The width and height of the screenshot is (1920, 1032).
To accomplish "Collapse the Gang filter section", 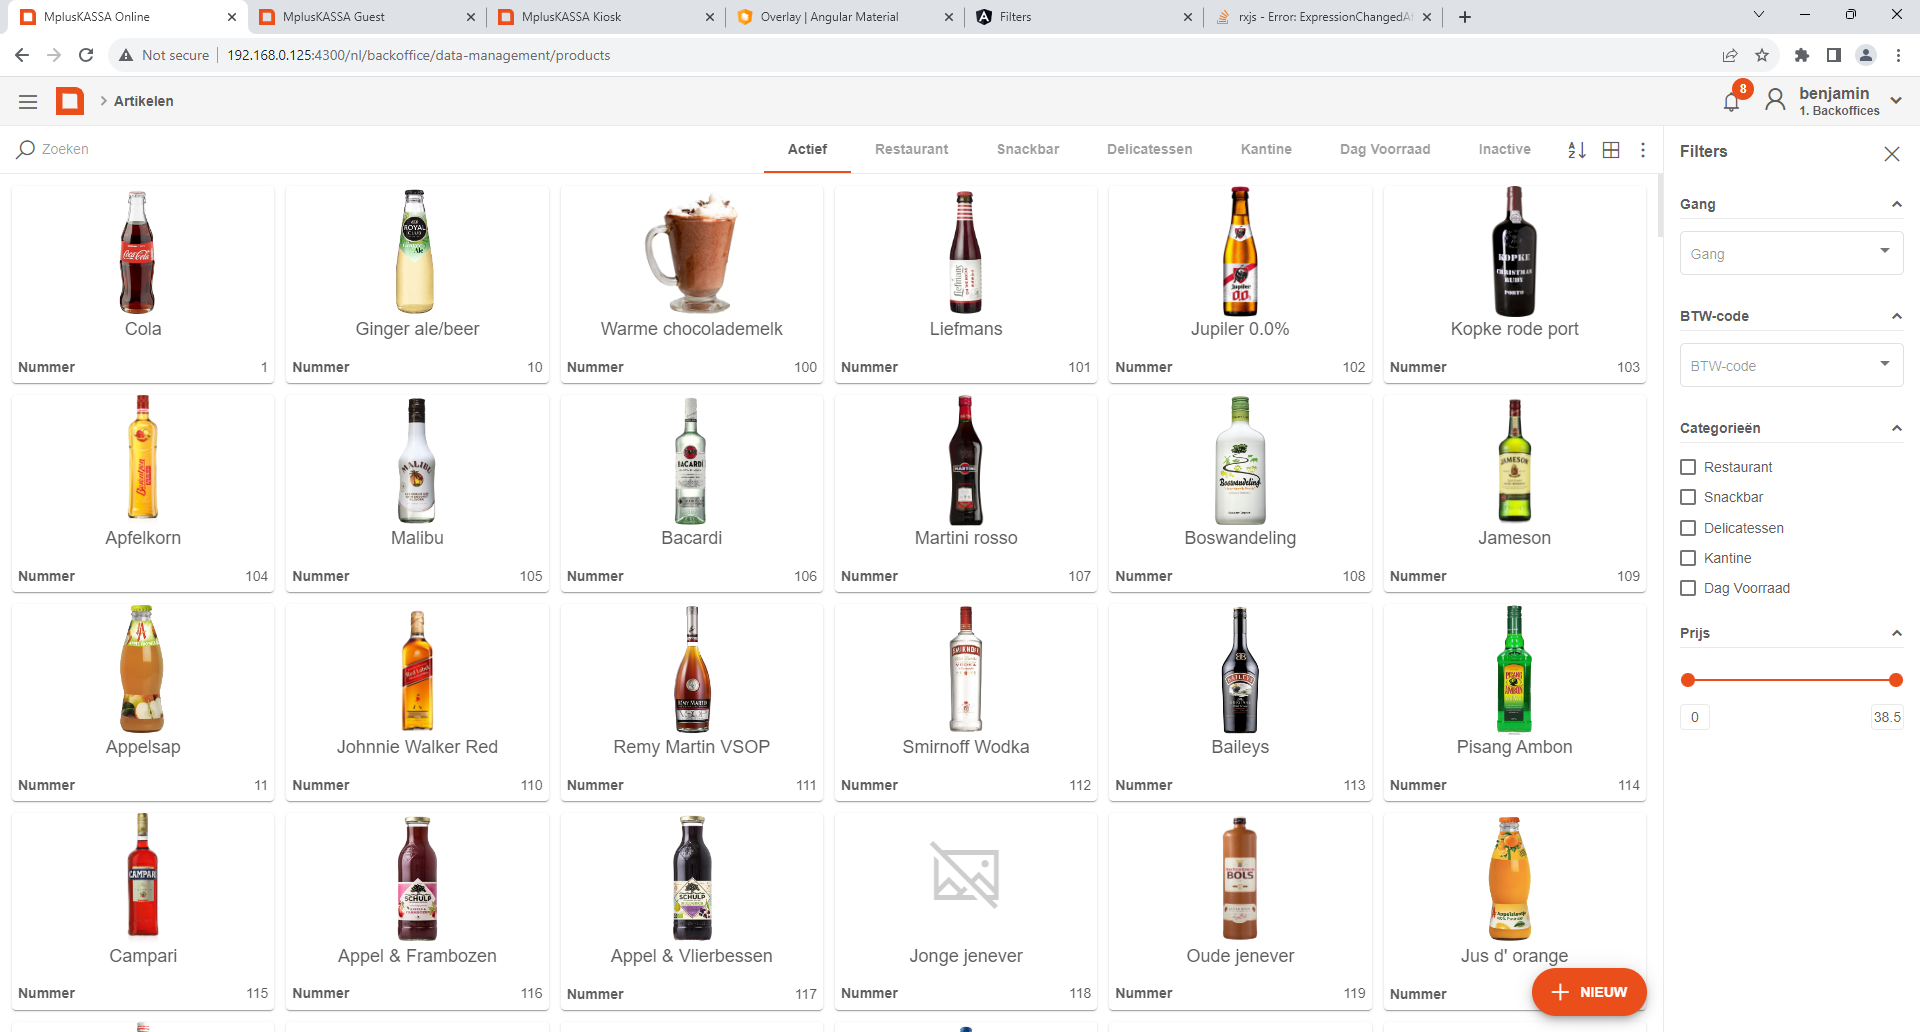I will (x=1896, y=204).
